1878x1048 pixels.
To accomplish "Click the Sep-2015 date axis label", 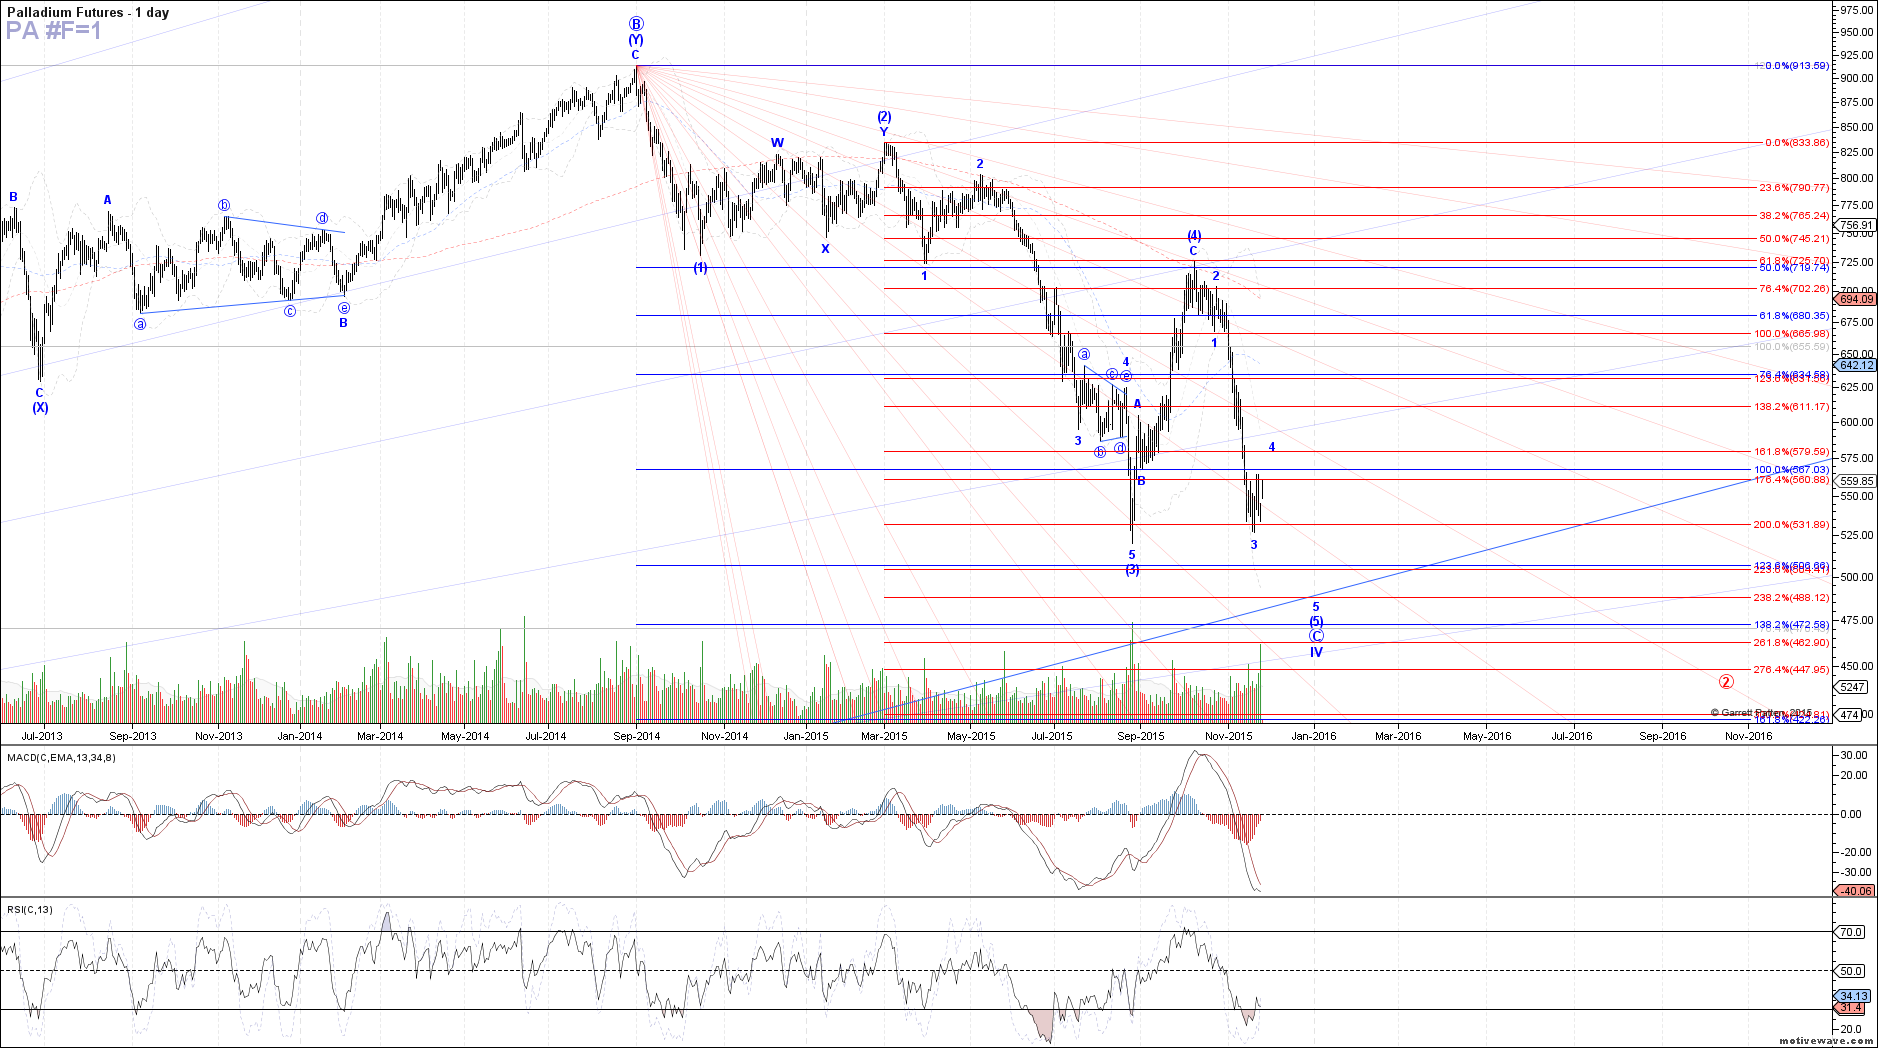I will pos(1141,736).
